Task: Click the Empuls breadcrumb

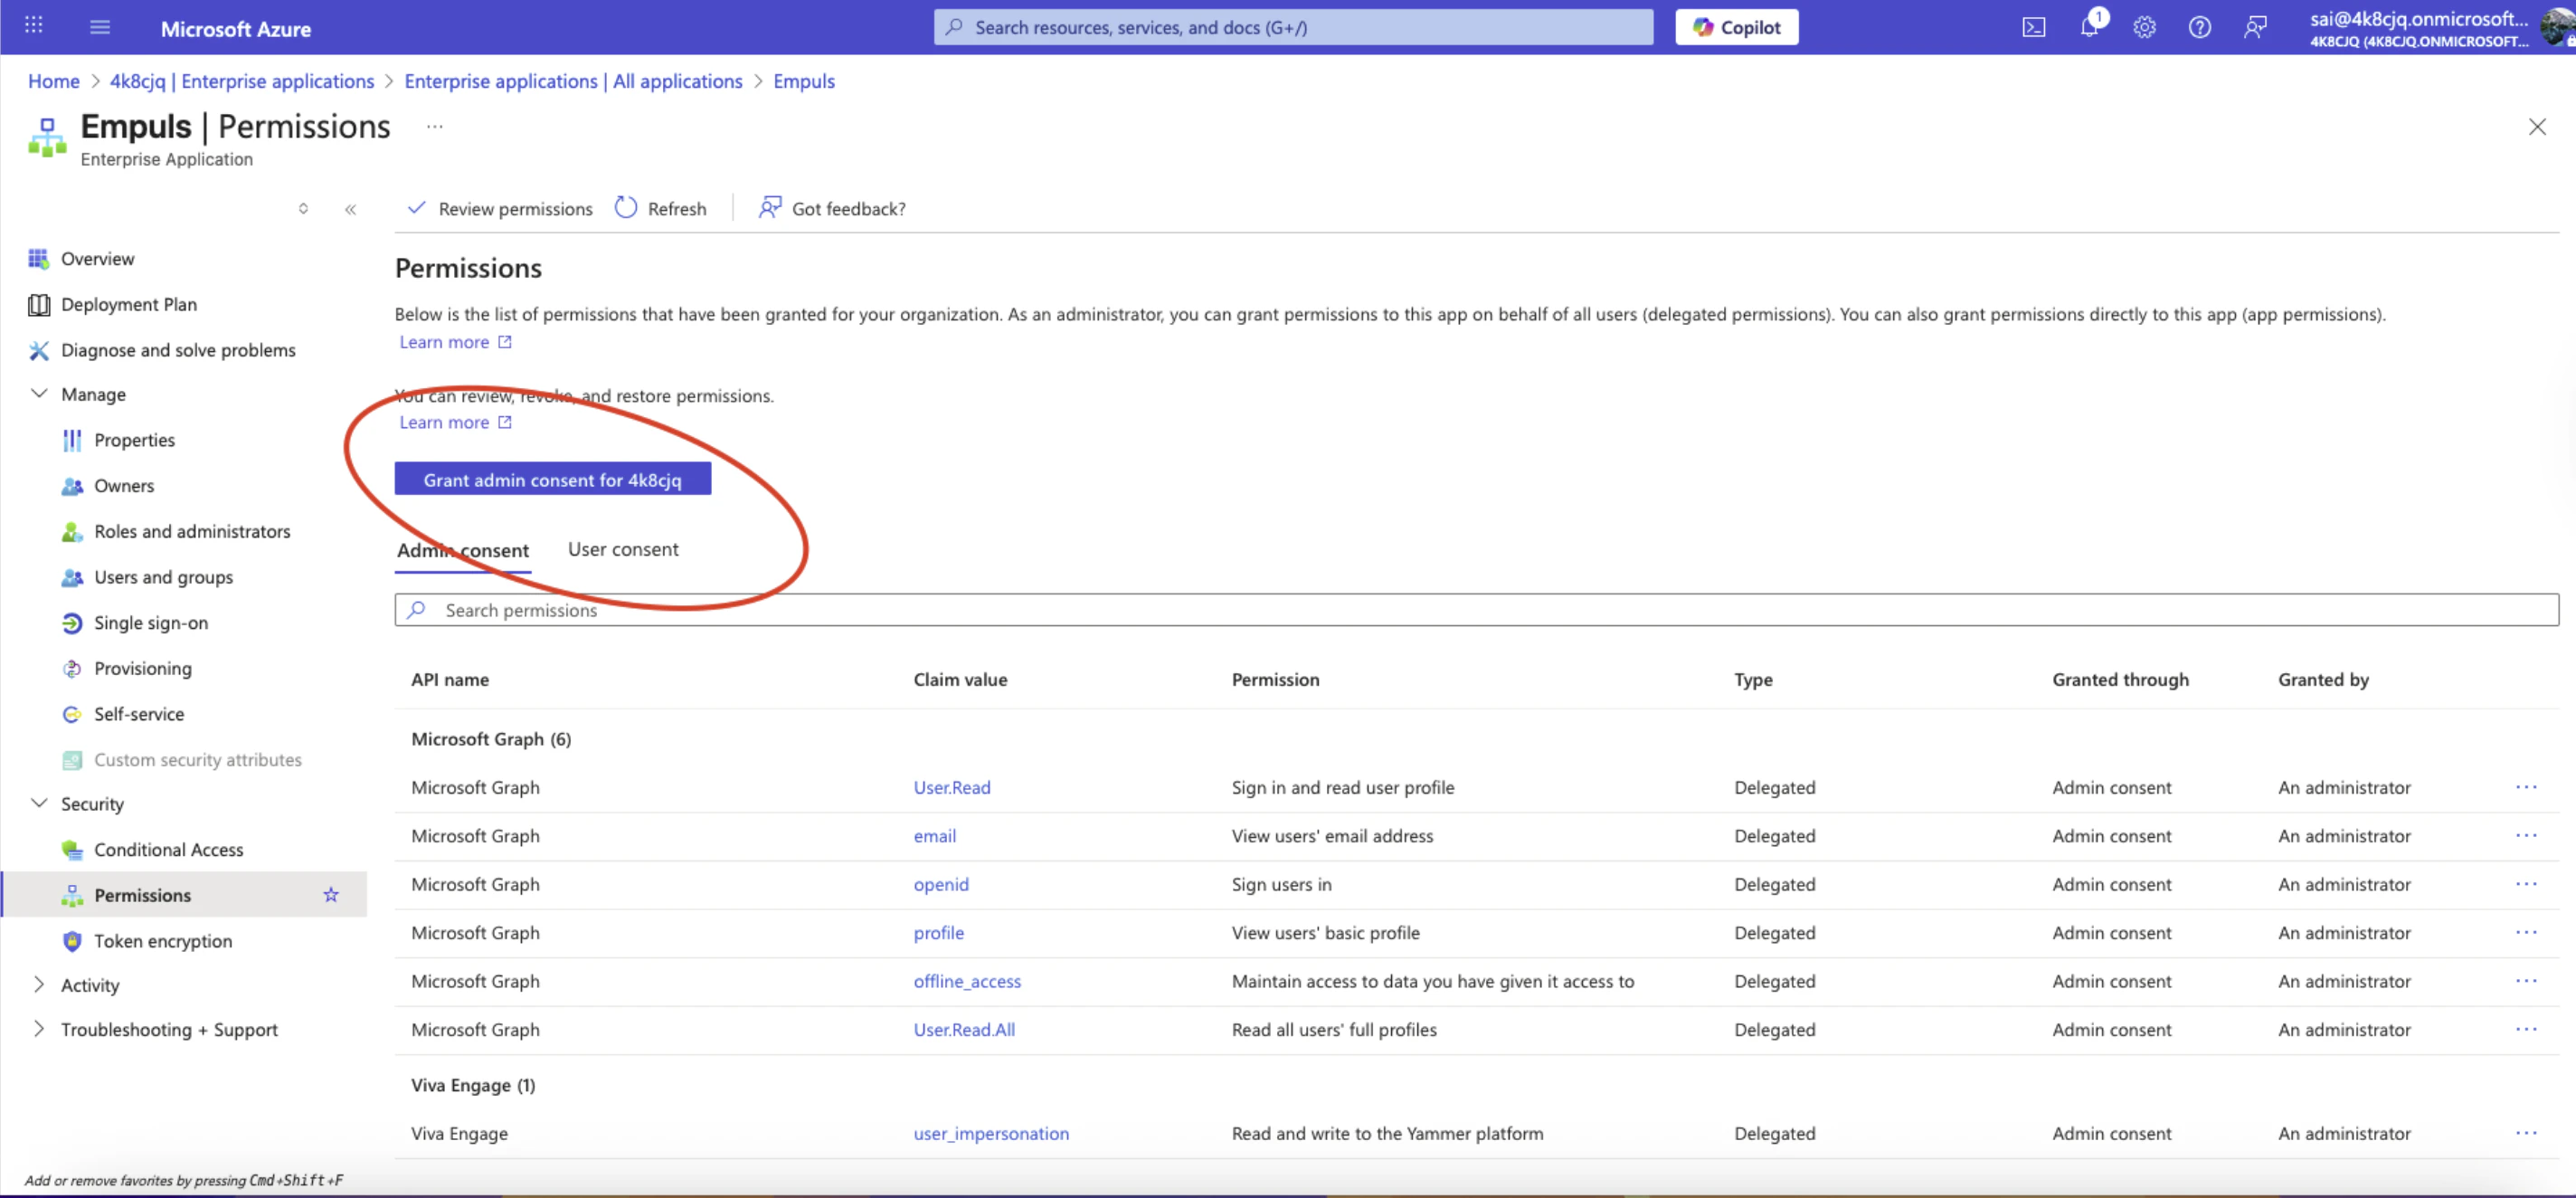Action: click(804, 82)
